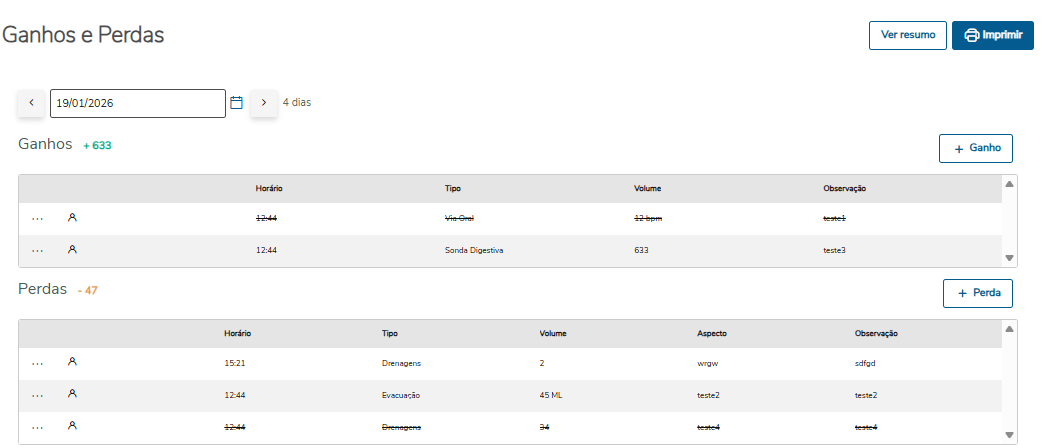Click the user icon on the Evacuação row
Image resolution: width=1046 pixels, height=448 pixels.
pyautogui.click(x=72, y=394)
